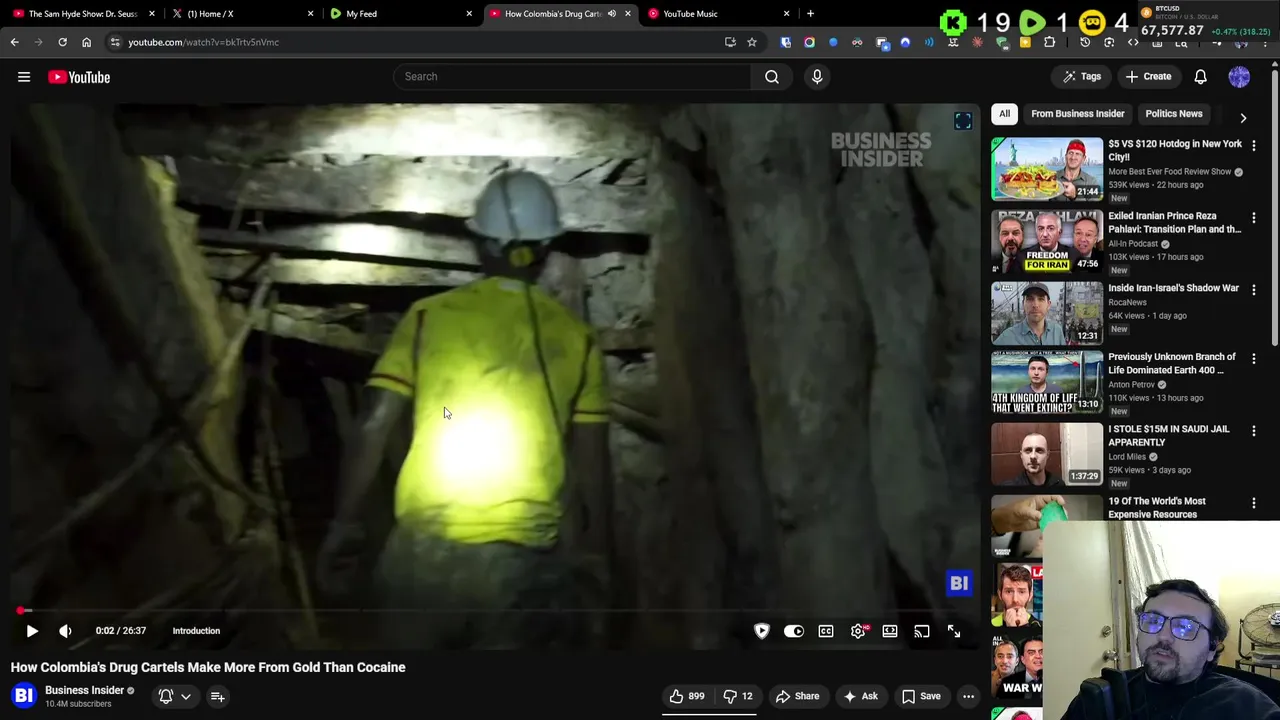Like the video with thumbs up
Screen dimensions: 1280x720
(687, 696)
